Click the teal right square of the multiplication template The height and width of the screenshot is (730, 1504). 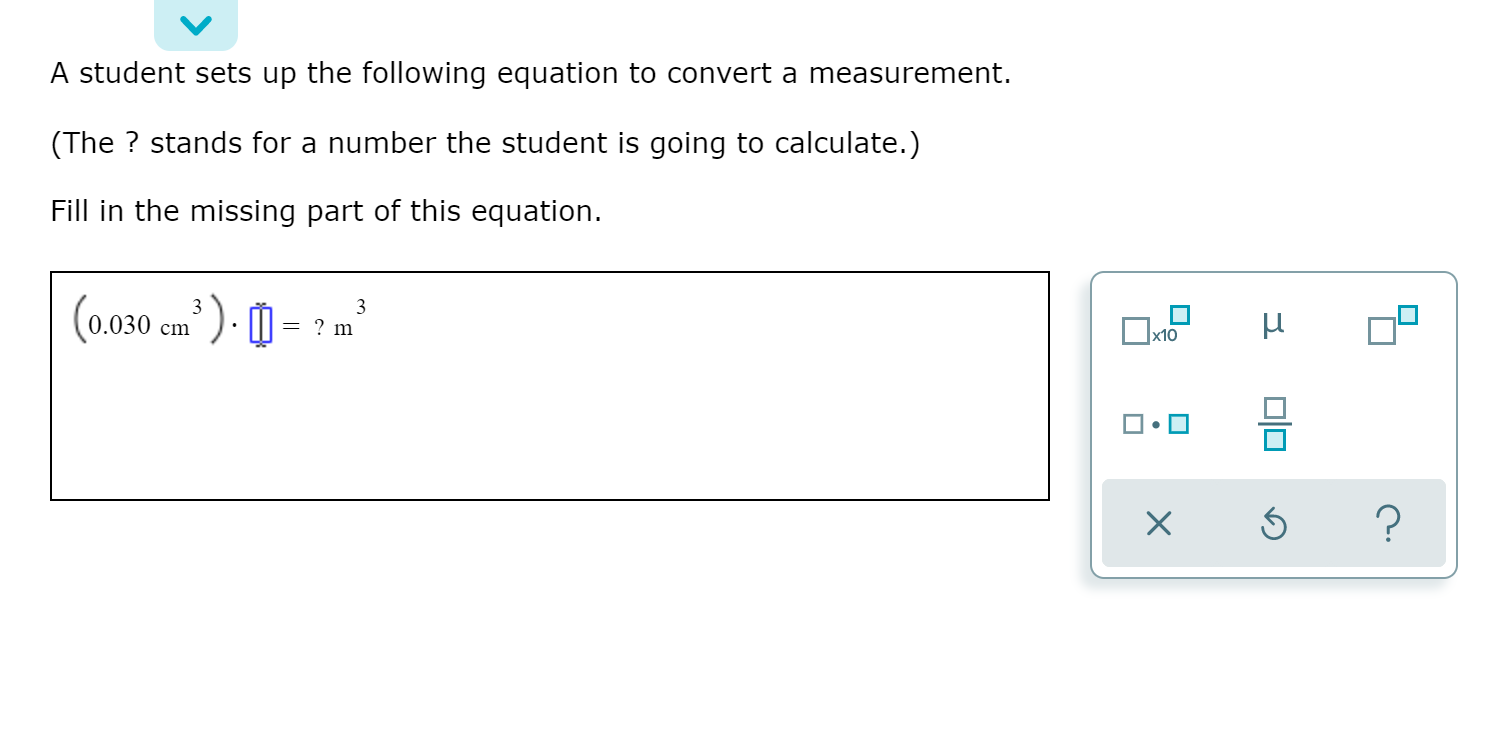coord(1179,423)
